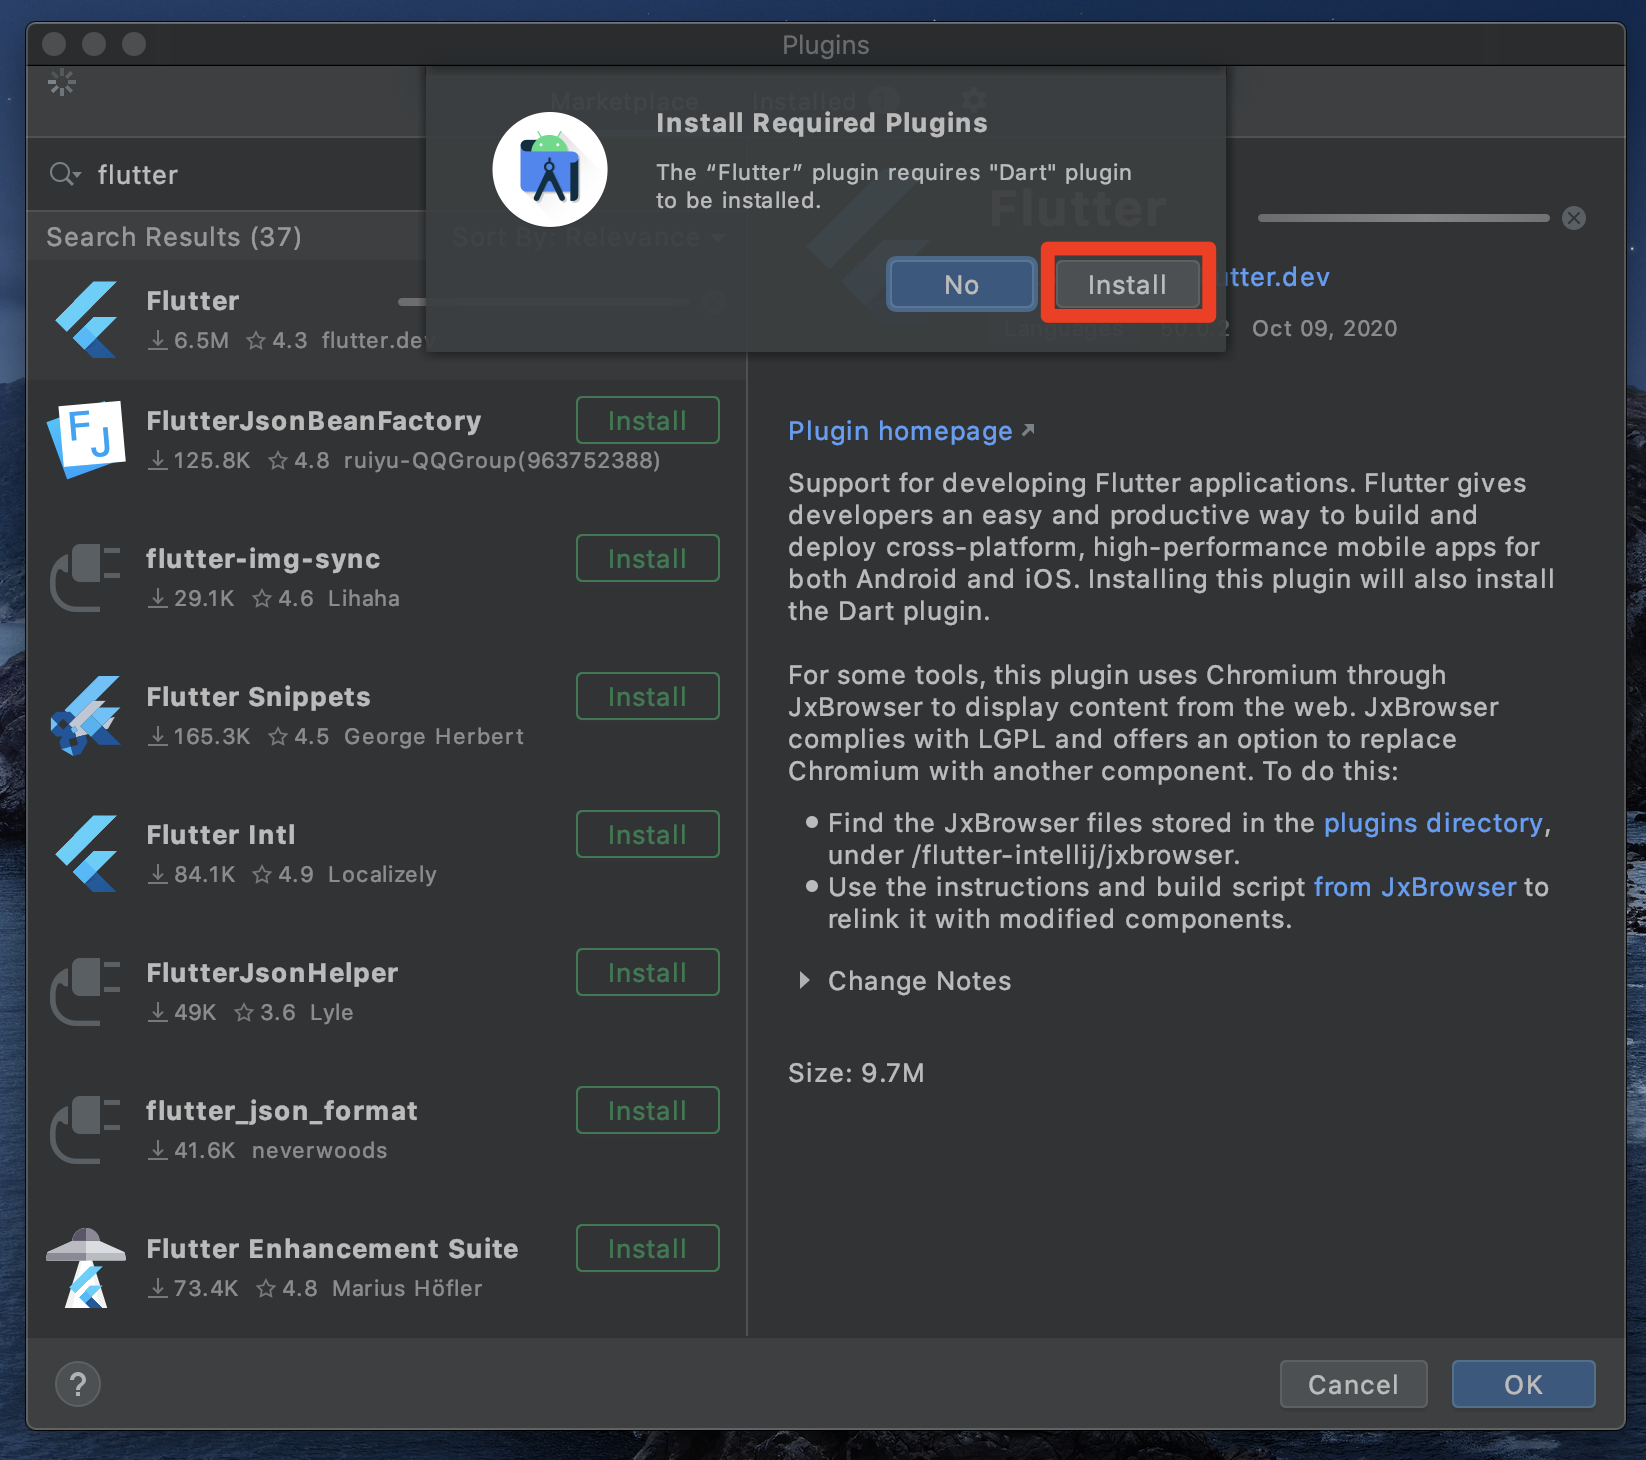The width and height of the screenshot is (1646, 1460).
Task: Open help with the question mark button
Action: [x=78, y=1384]
